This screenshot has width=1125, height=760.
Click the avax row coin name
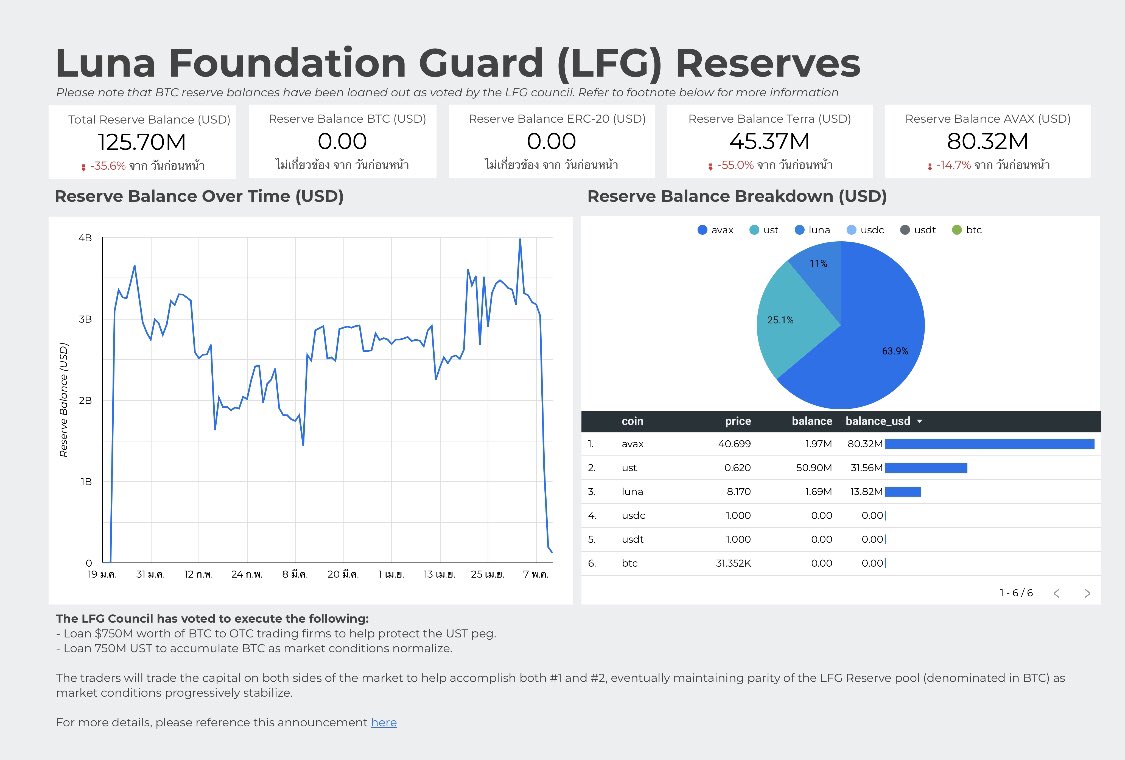click(632, 444)
